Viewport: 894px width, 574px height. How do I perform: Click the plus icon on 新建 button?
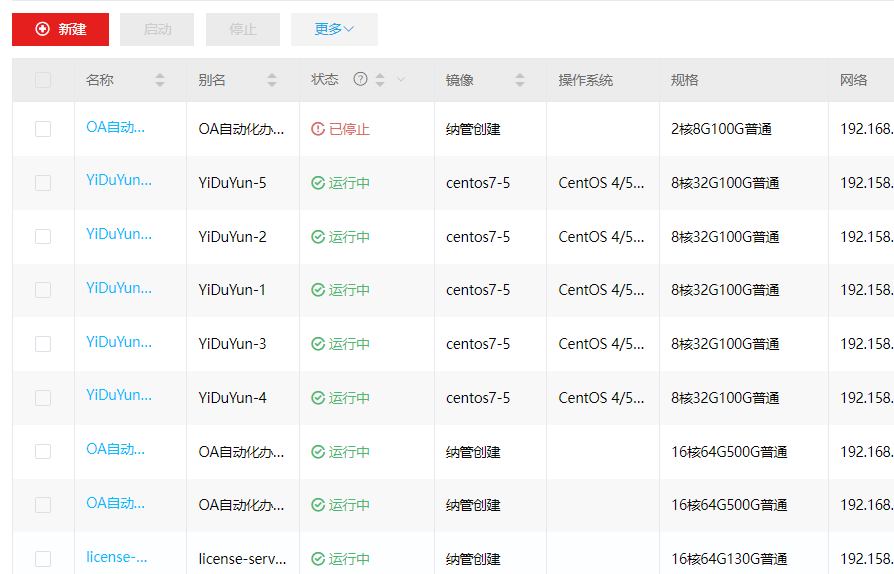42,29
